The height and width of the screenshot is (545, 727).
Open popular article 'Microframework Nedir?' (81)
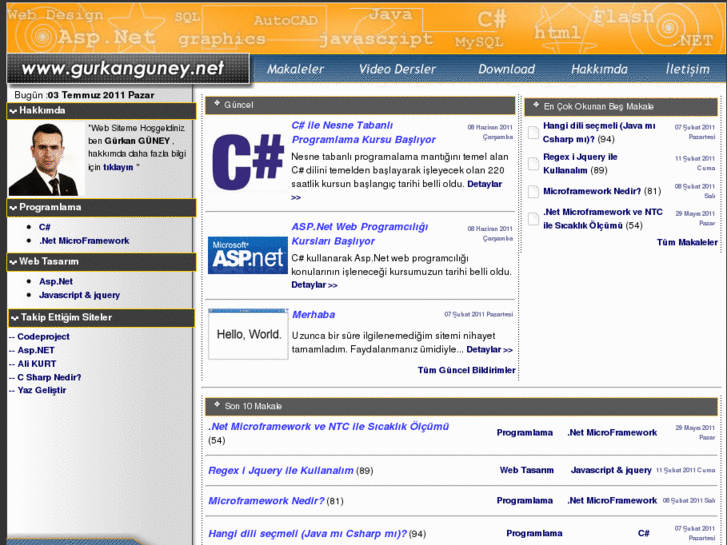tap(592, 191)
